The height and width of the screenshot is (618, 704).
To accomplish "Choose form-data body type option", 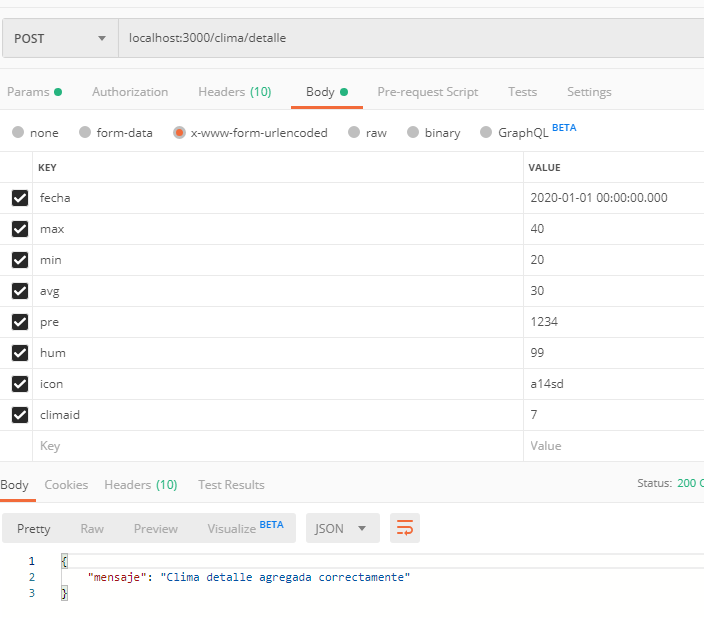I will (x=85, y=132).
